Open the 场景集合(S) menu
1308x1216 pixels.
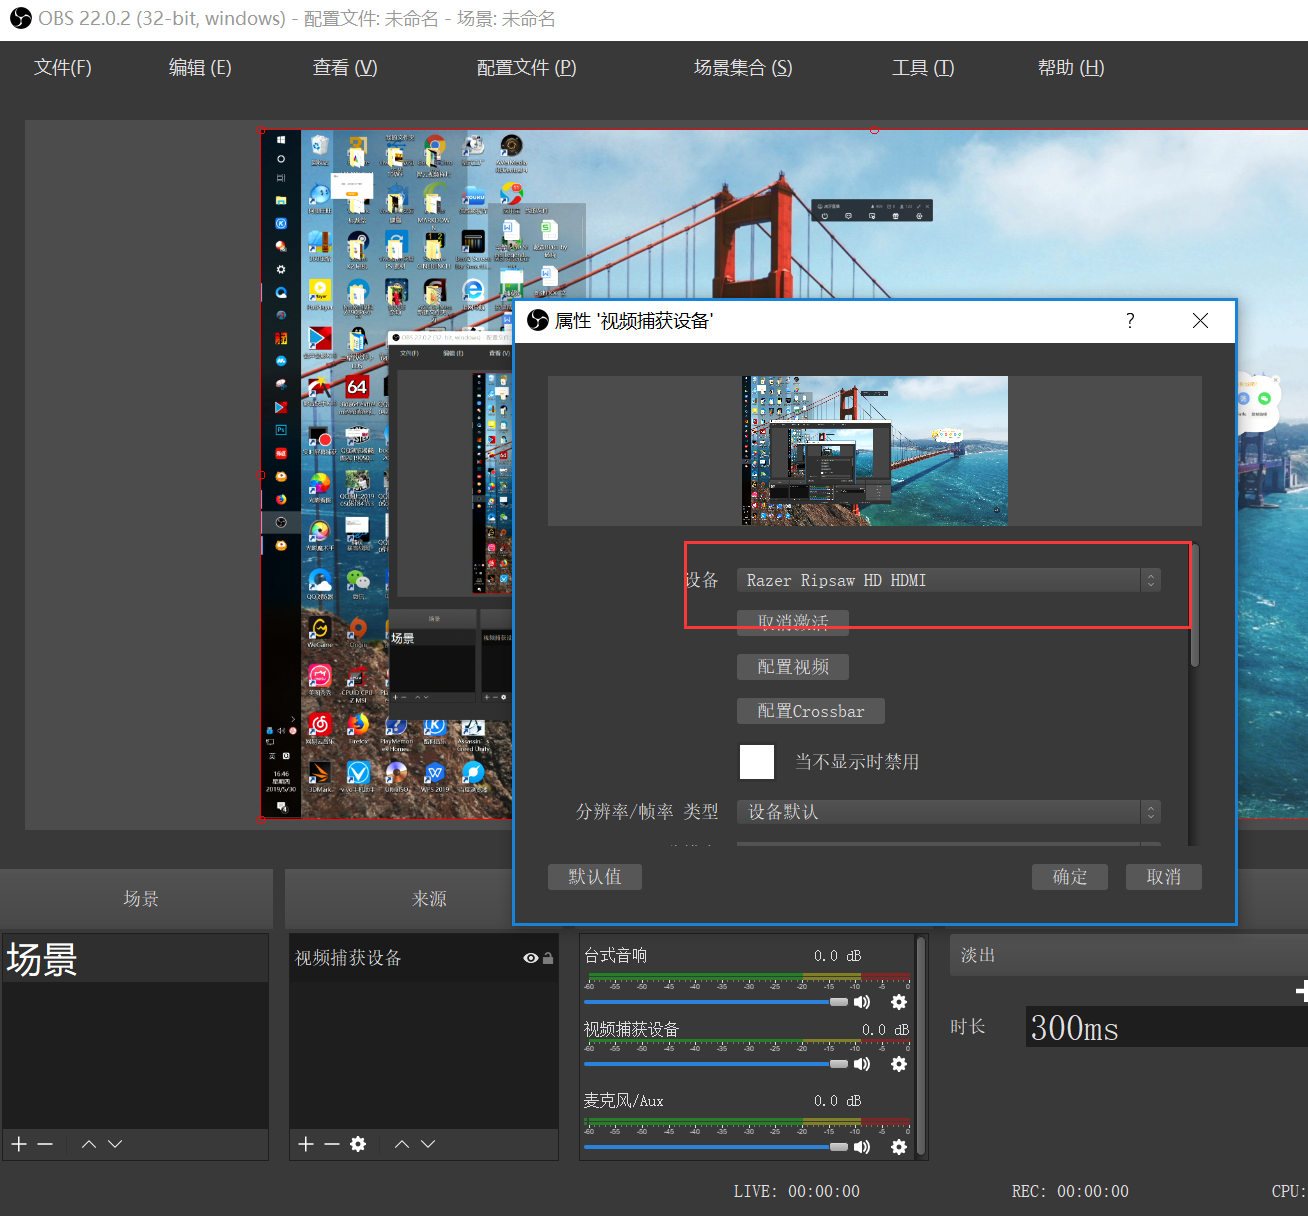coord(743,68)
